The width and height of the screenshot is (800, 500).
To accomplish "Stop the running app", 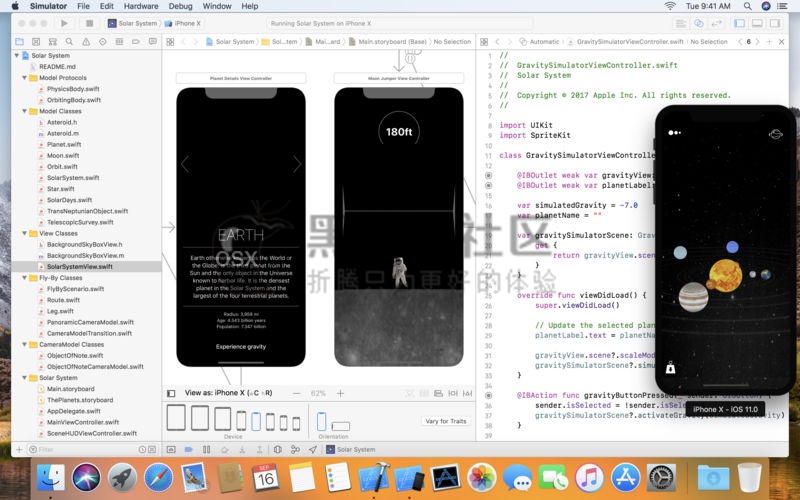I will click(x=89, y=23).
